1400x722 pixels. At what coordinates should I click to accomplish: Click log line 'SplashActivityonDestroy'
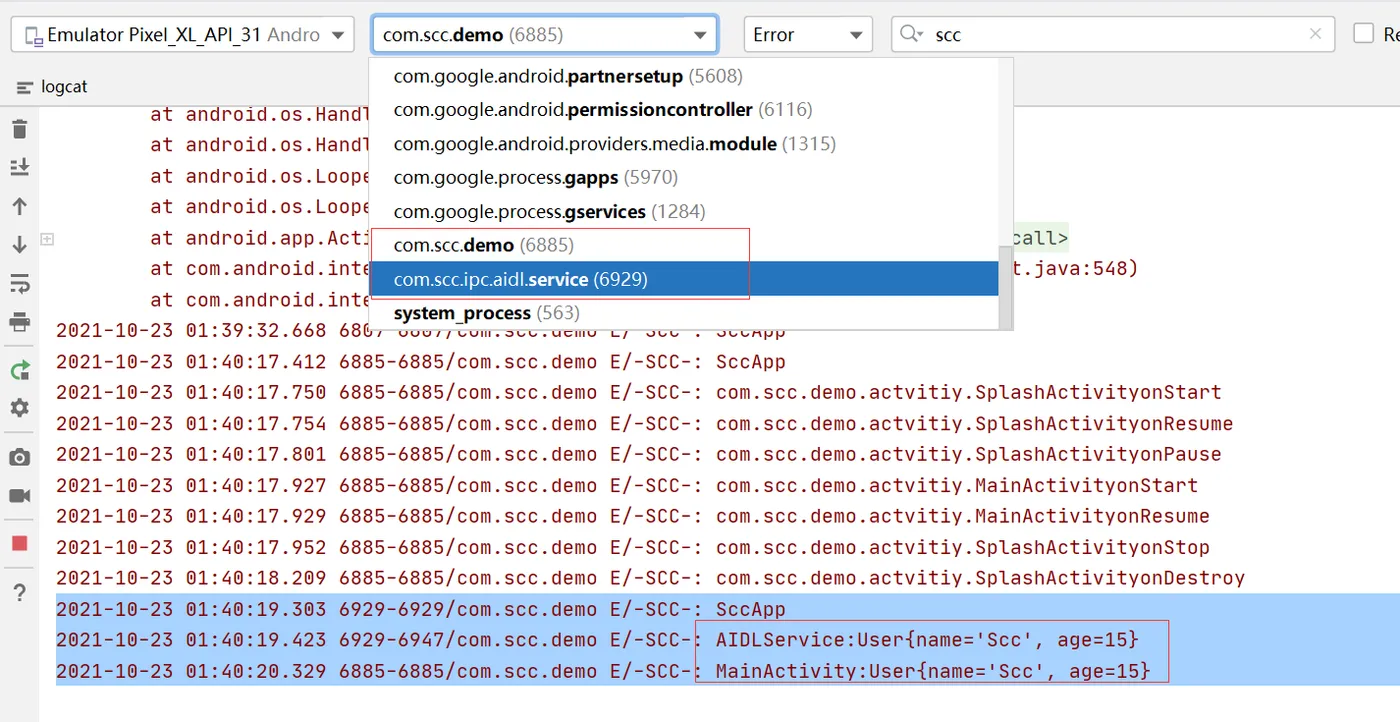651,578
